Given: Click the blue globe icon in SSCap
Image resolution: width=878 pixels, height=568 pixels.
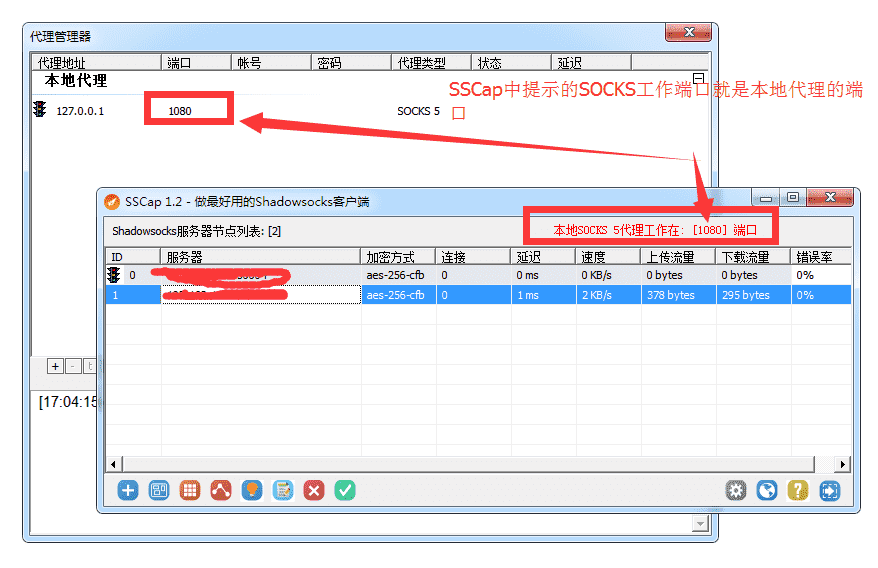Looking at the screenshot, I should coord(767,490).
